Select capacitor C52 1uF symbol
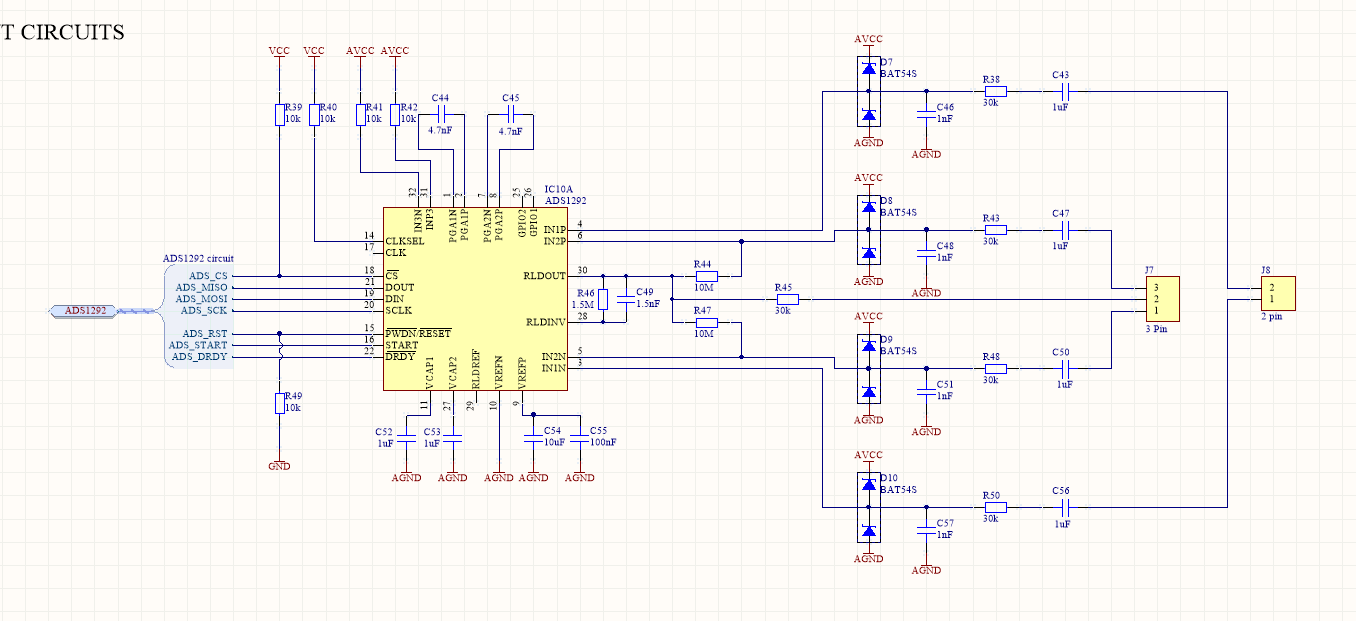 [x=406, y=437]
